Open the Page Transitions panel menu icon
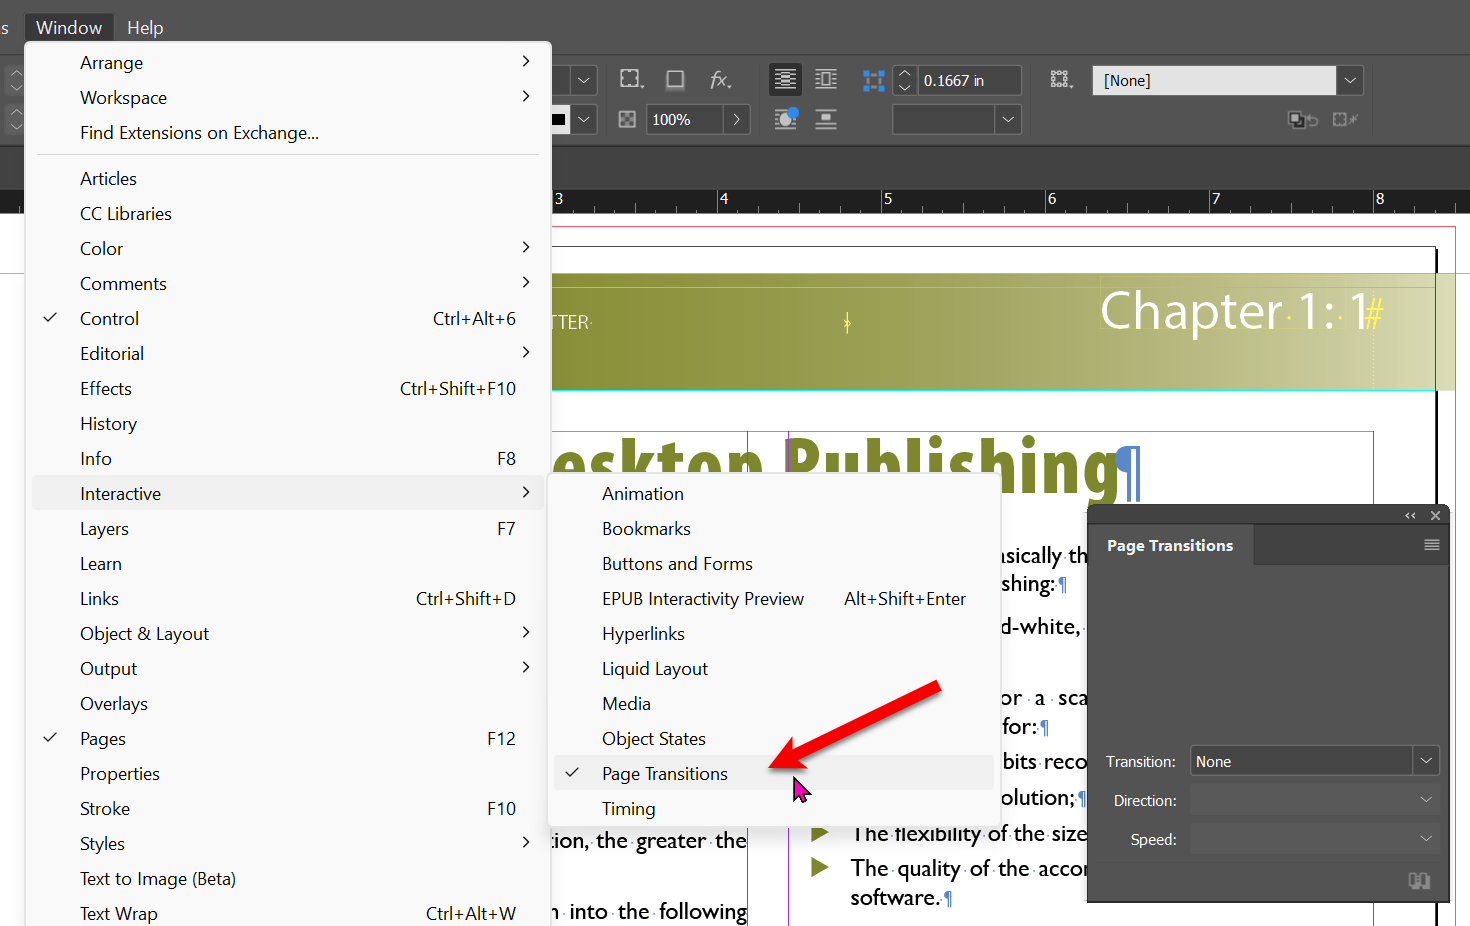The height and width of the screenshot is (926, 1470). pos(1432,545)
